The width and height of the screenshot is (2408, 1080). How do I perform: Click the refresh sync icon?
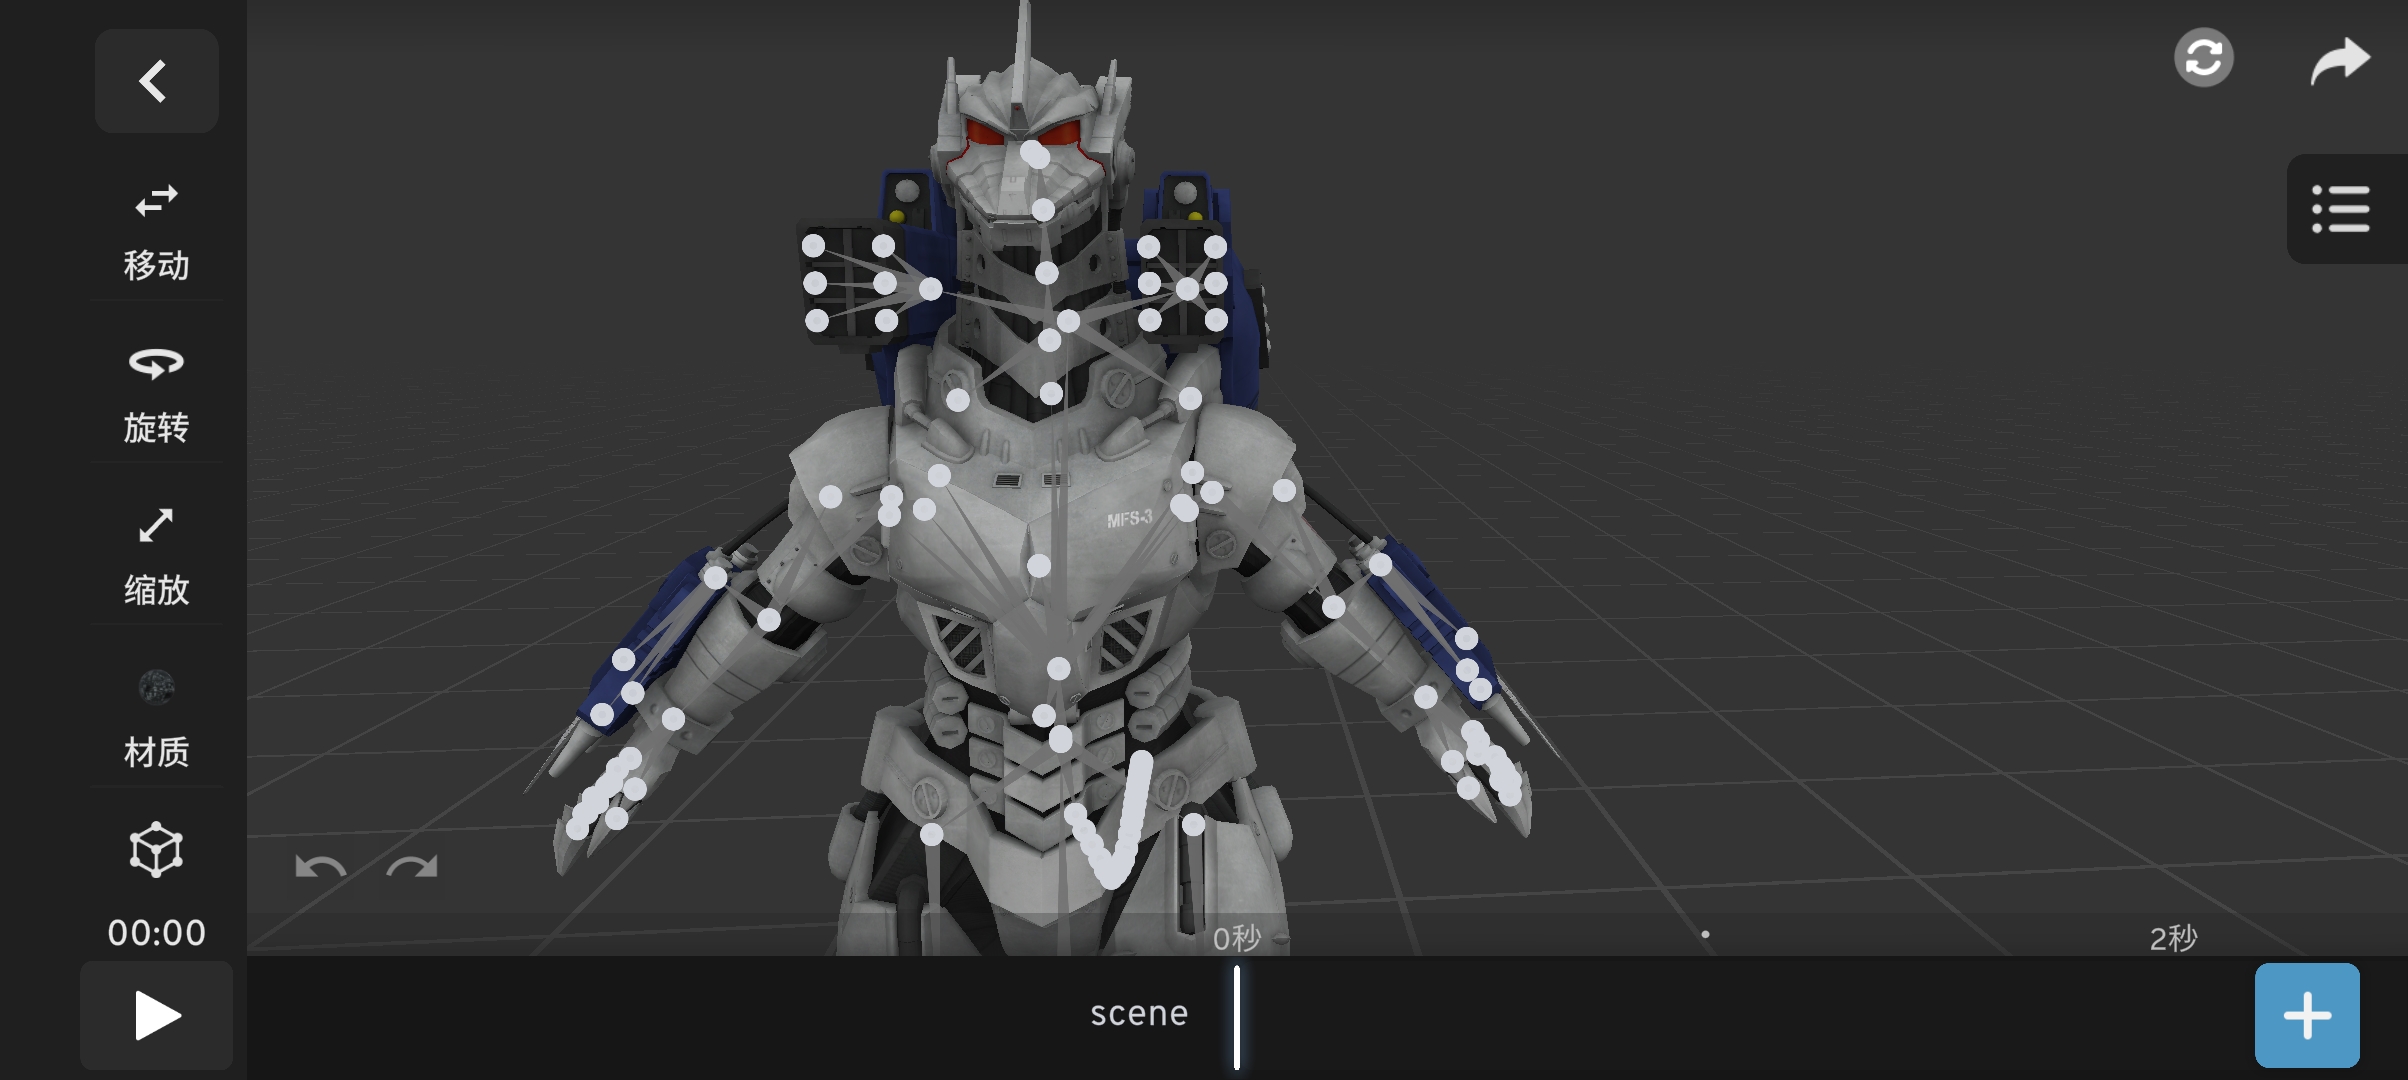coord(2203,58)
